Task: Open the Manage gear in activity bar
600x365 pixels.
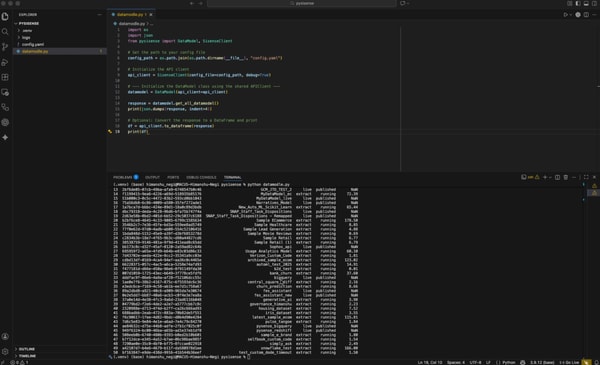Action: click(5, 351)
